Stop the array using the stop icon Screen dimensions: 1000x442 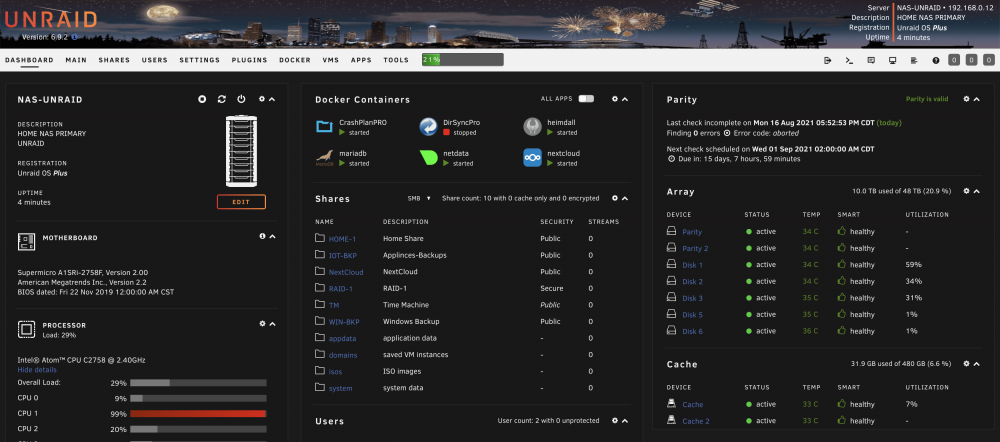202,99
